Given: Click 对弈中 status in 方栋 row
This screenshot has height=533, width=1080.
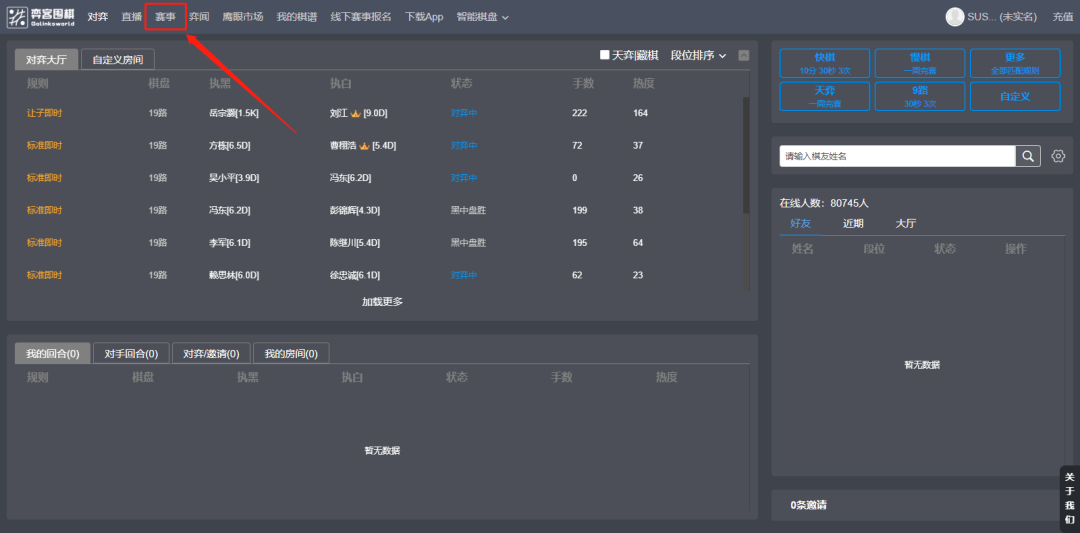Looking at the screenshot, I should point(464,145).
